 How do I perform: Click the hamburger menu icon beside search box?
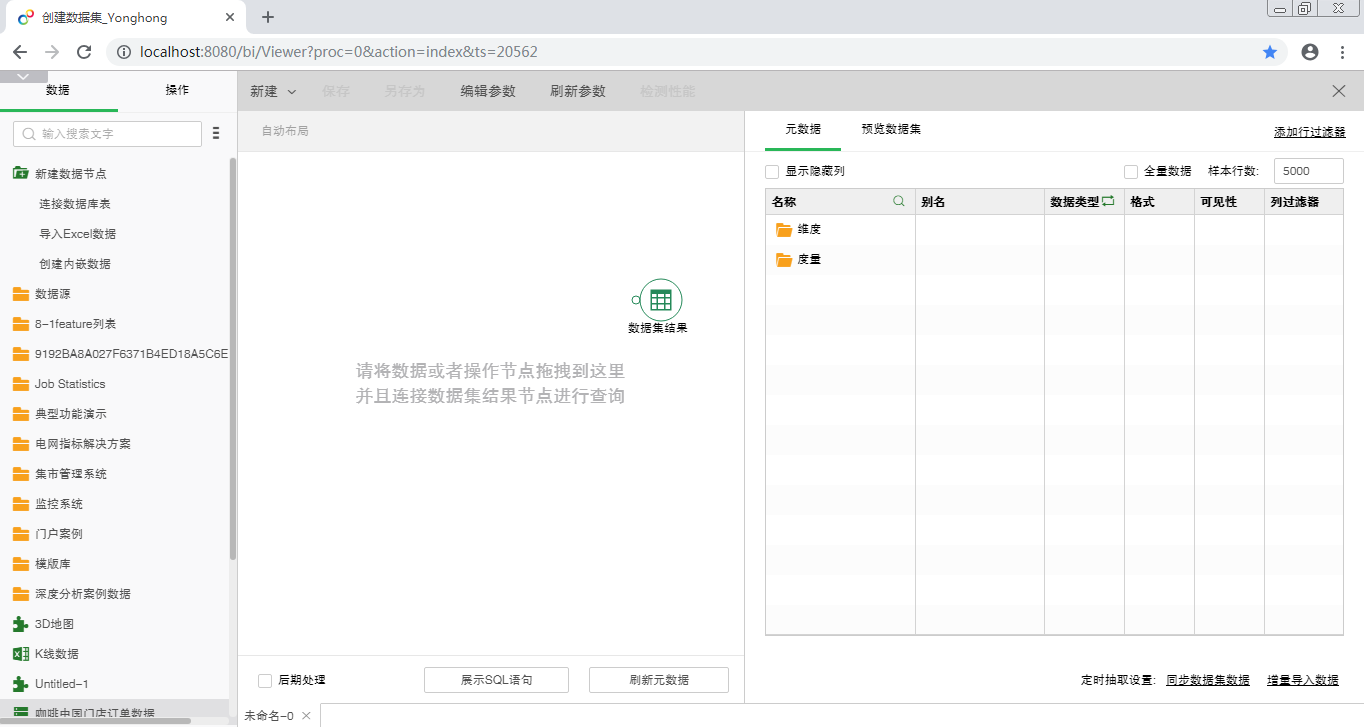pyautogui.click(x=216, y=132)
